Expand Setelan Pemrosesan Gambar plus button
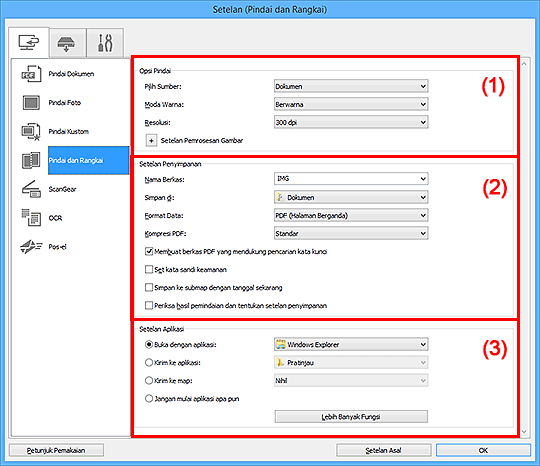This screenshot has width=540, height=466. tap(151, 141)
